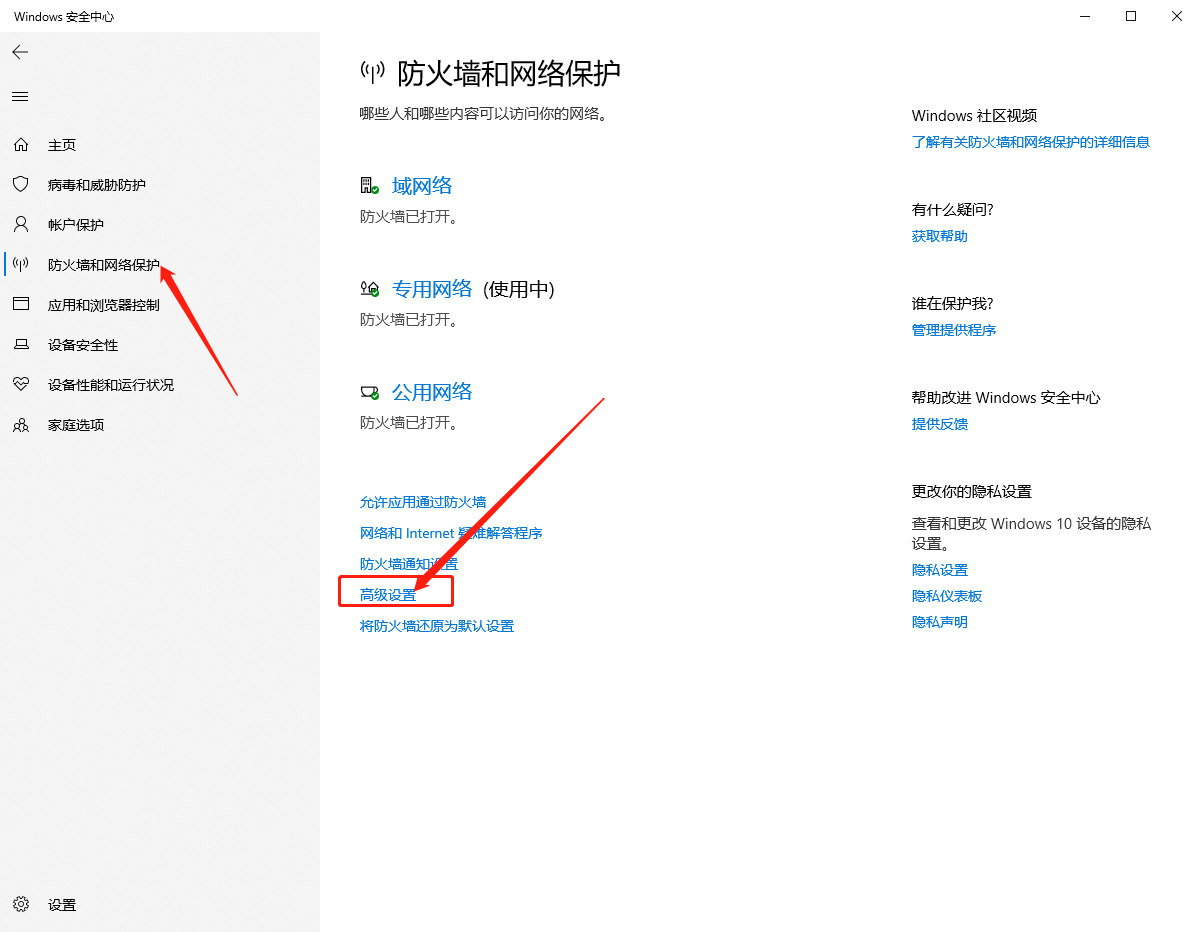Open 设备性能和运行状况 section
Image resolution: width=1200 pixels, height=932 pixels.
[111, 385]
